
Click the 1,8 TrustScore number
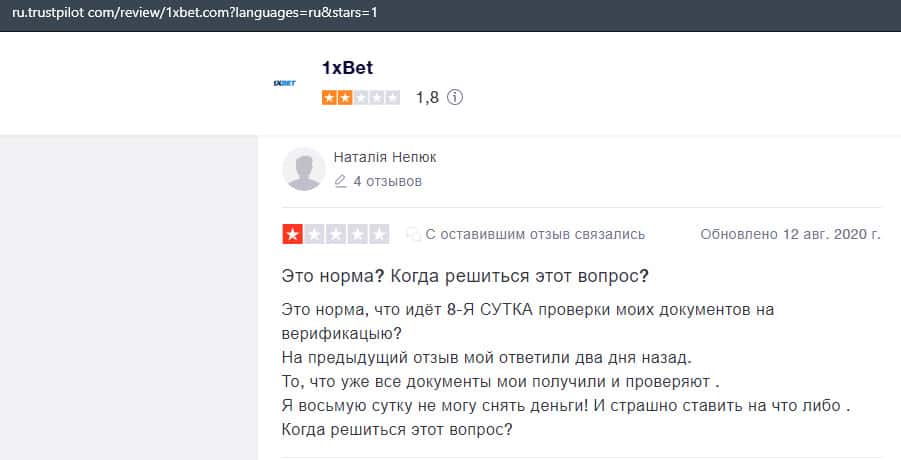(427, 98)
